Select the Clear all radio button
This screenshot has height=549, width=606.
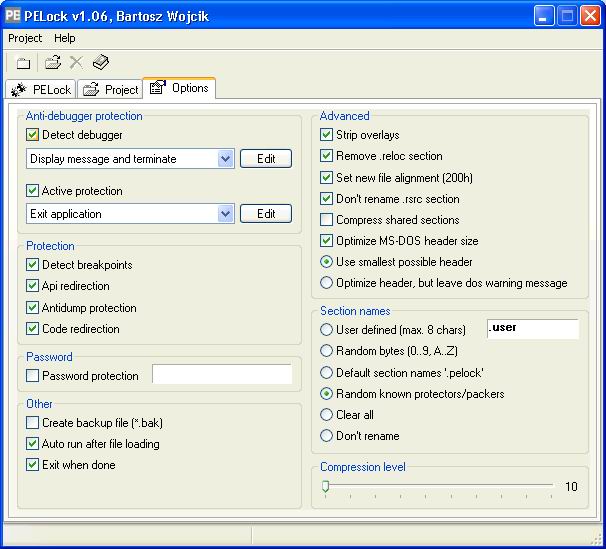(x=326, y=415)
